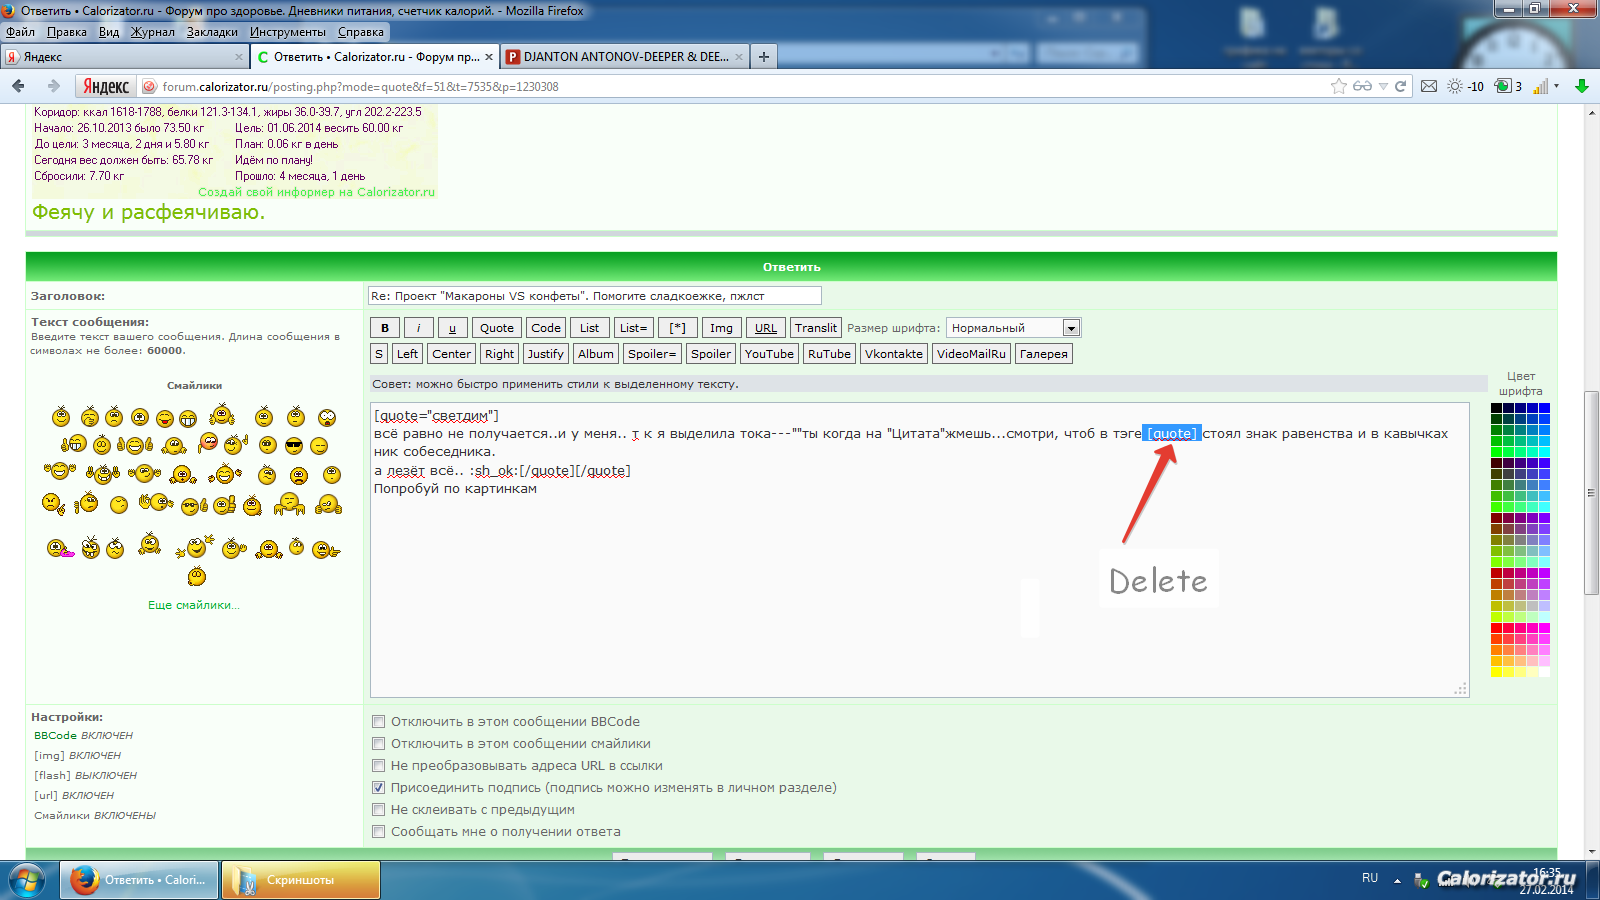The image size is (1600, 900).
Task: Apply italic with the i button
Action: pos(419,328)
